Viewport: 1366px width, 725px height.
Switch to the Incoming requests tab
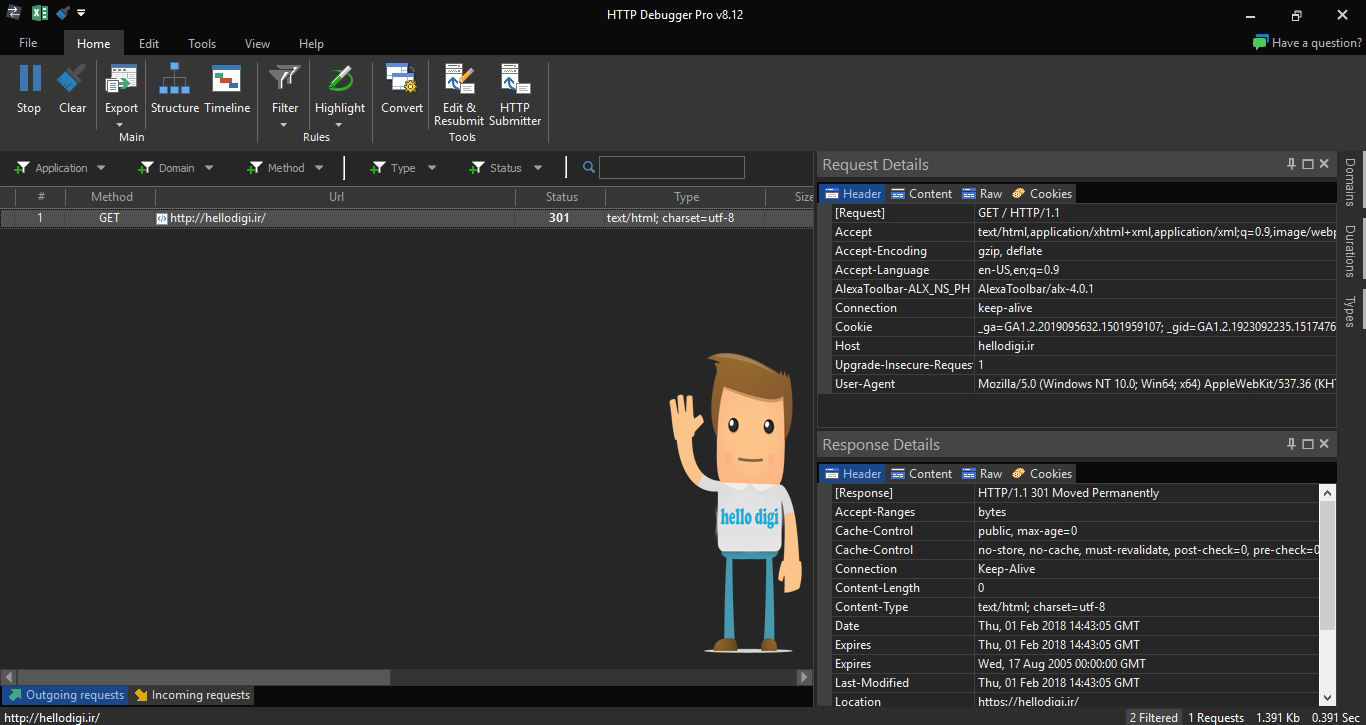pyautogui.click(x=192, y=695)
